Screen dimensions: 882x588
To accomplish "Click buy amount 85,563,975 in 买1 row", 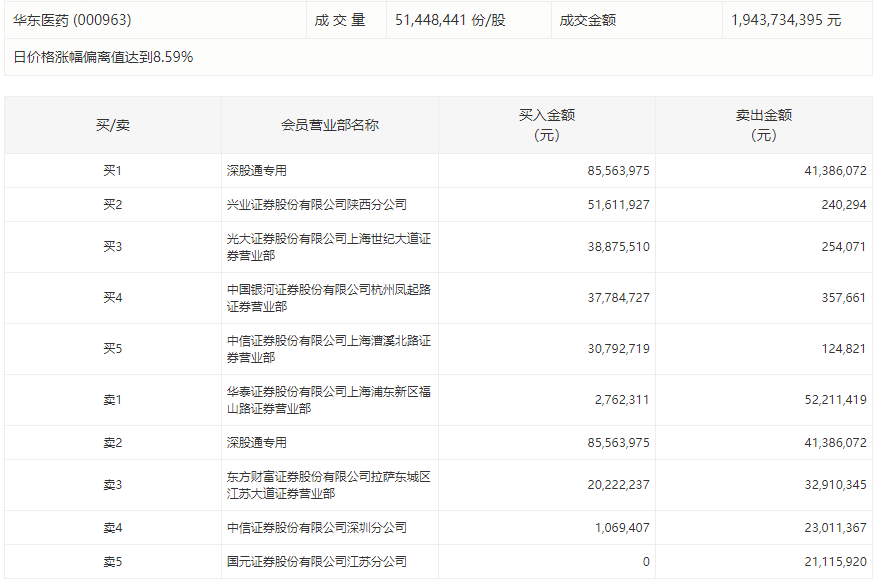I will pos(618,170).
